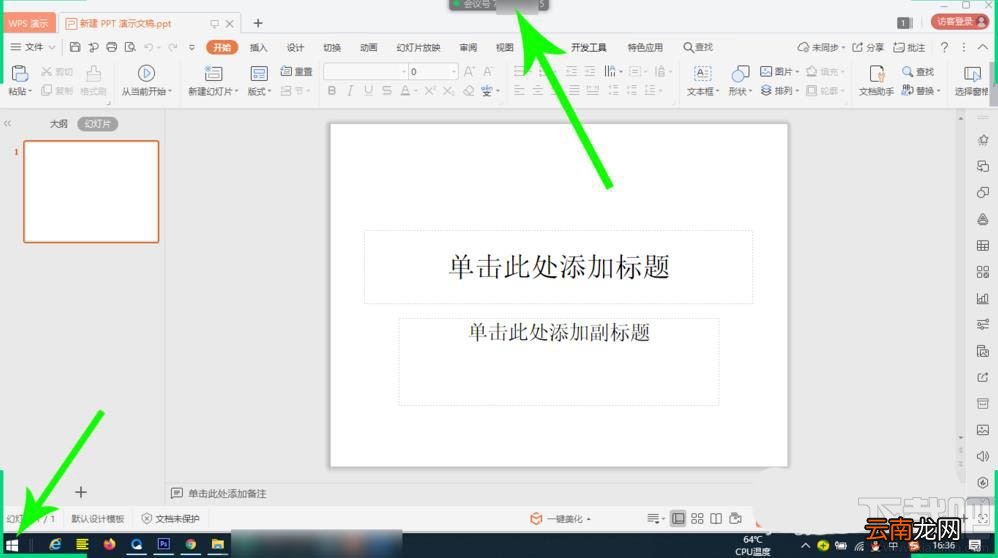Image resolution: width=998 pixels, height=558 pixels.
Task: Switch to the 动画 ribbon tab
Action: pos(369,47)
